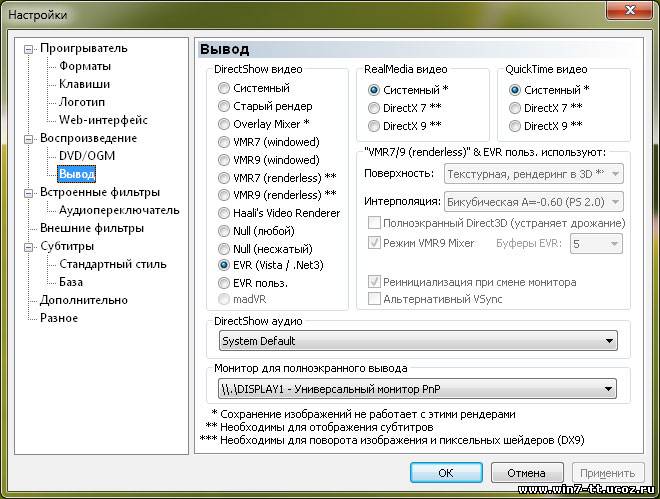Screen dimensions: 660x499
Task: Select Системный under QuickTime видео
Action: pos(514,90)
